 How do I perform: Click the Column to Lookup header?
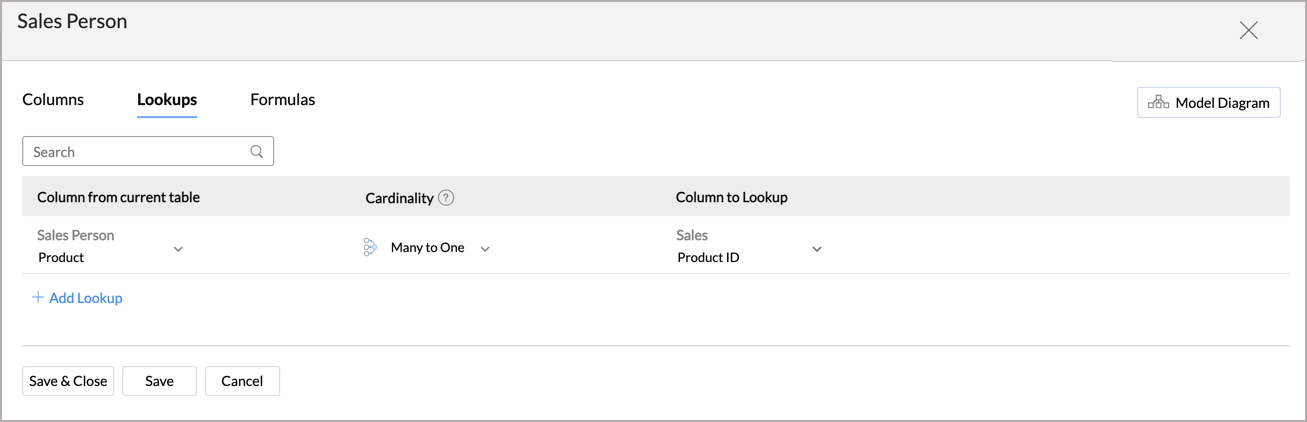coord(731,198)
